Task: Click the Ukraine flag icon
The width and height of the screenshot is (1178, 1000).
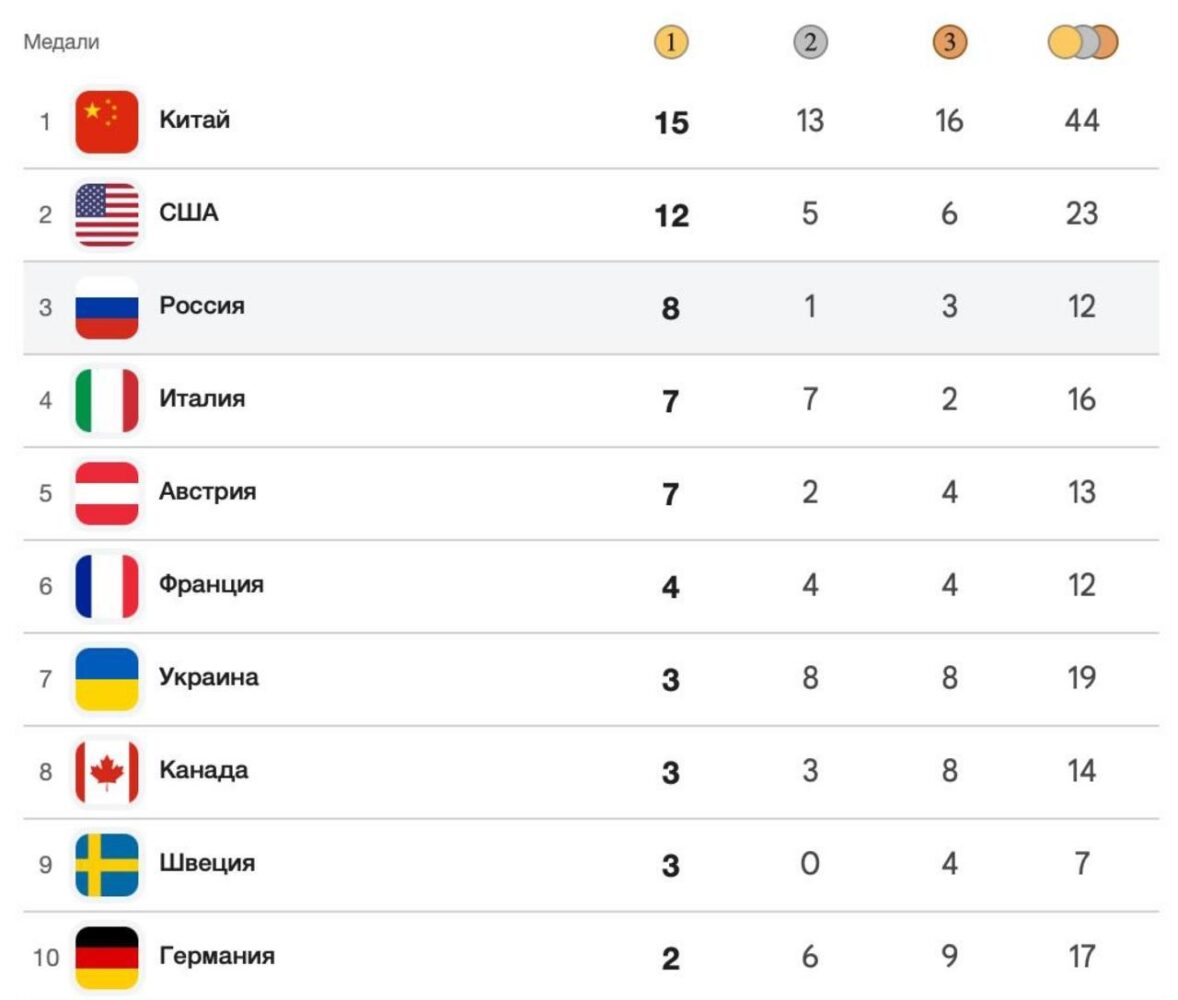Action: [x=107, y=678]
